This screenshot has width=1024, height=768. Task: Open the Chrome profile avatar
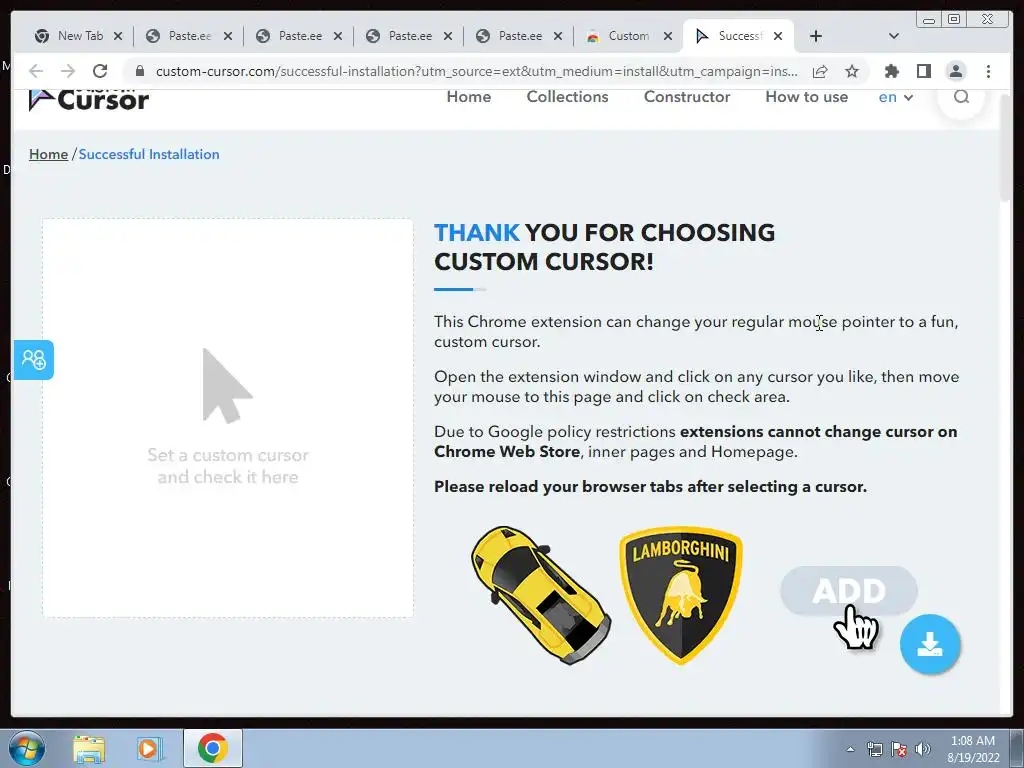tap(955, 71)
